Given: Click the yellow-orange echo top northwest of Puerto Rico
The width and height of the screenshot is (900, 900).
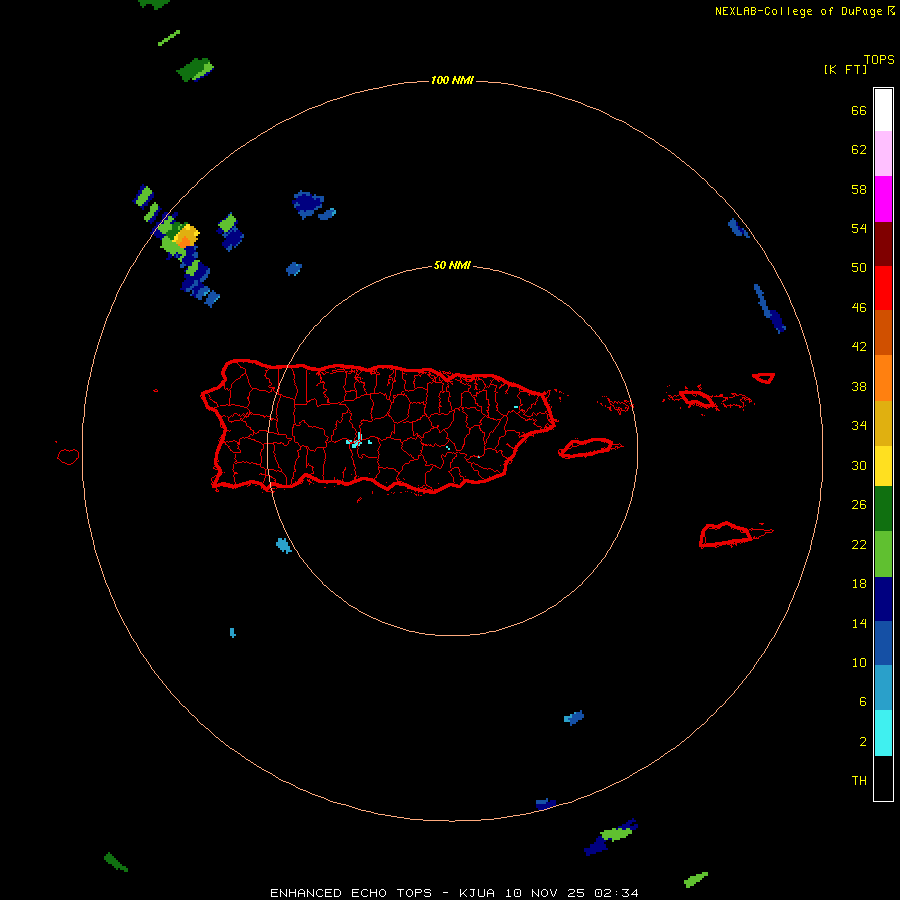Looking at the screenshot, I should click(187, 236).
